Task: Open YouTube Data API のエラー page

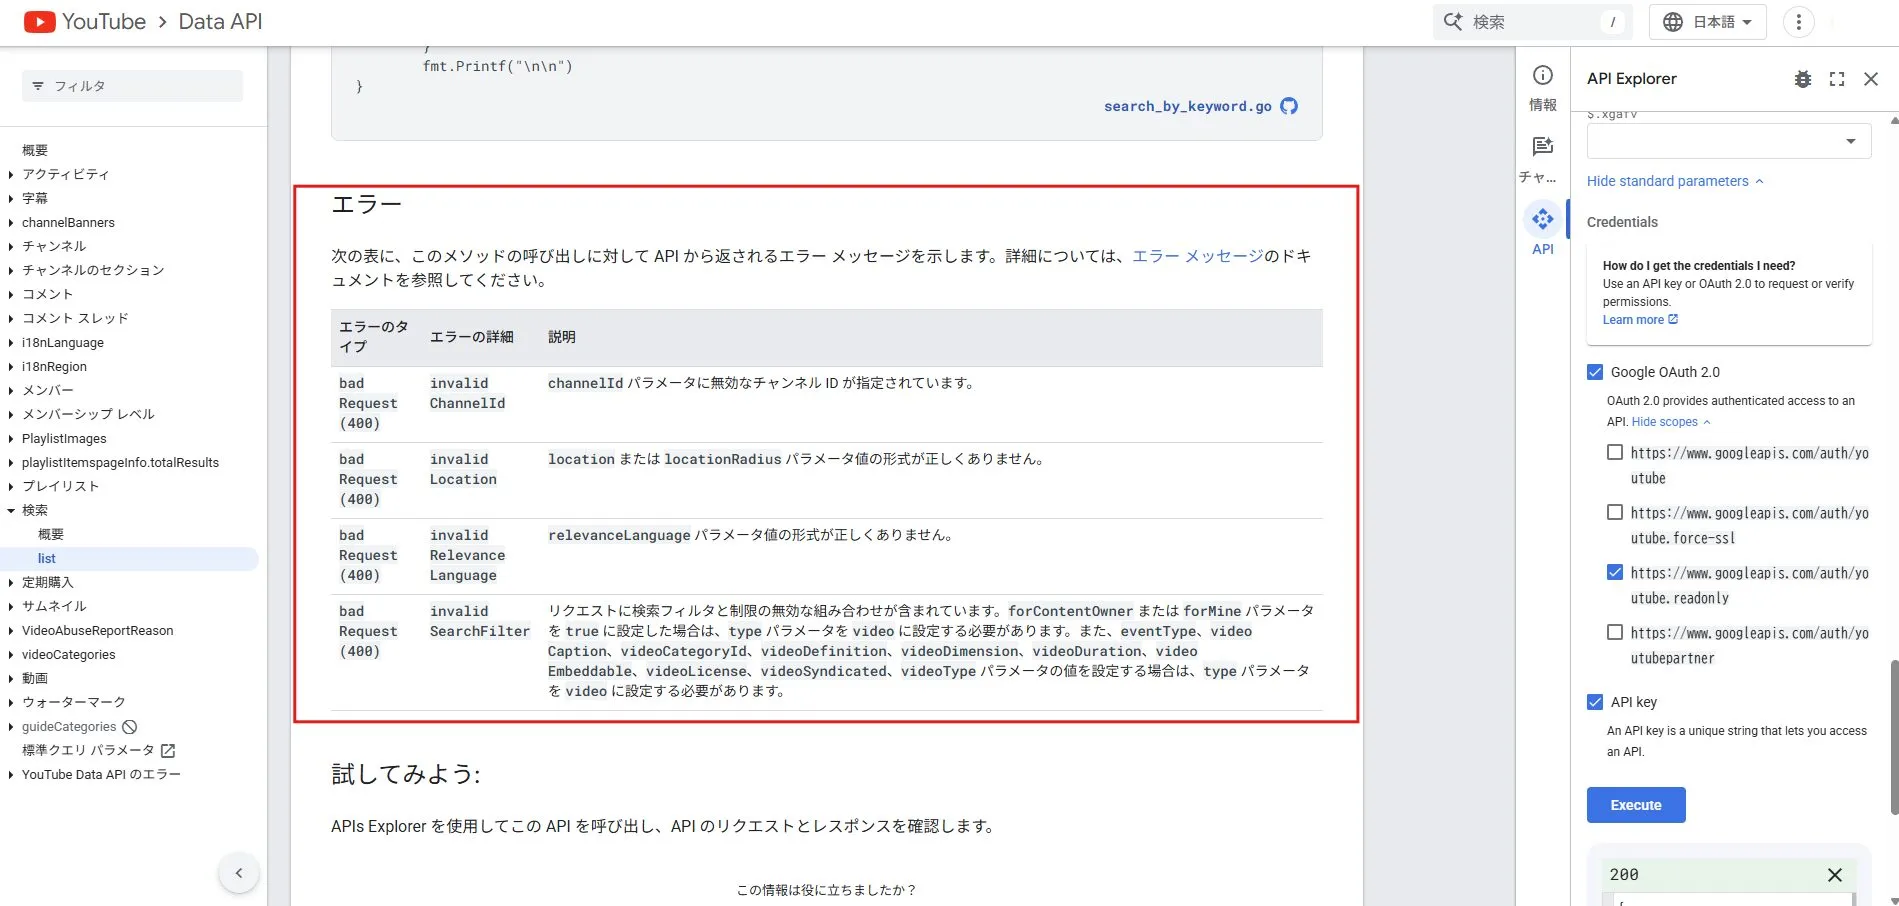Action: pos(101,775)
